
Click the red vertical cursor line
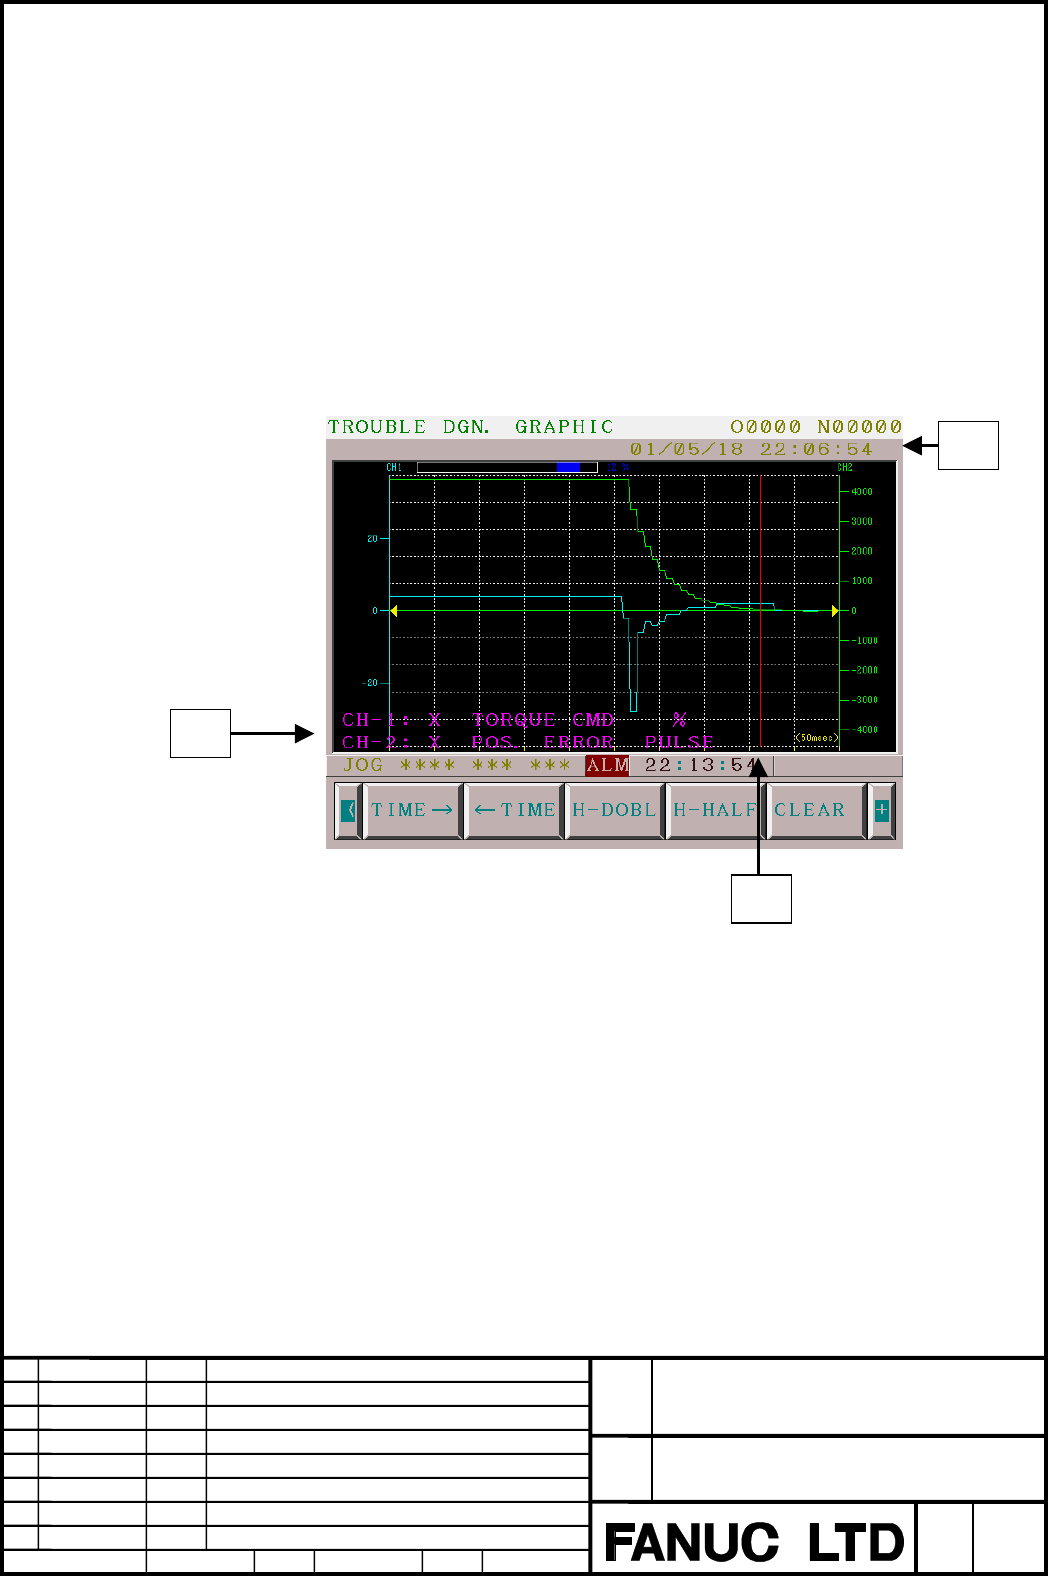(x=761, y=610)
